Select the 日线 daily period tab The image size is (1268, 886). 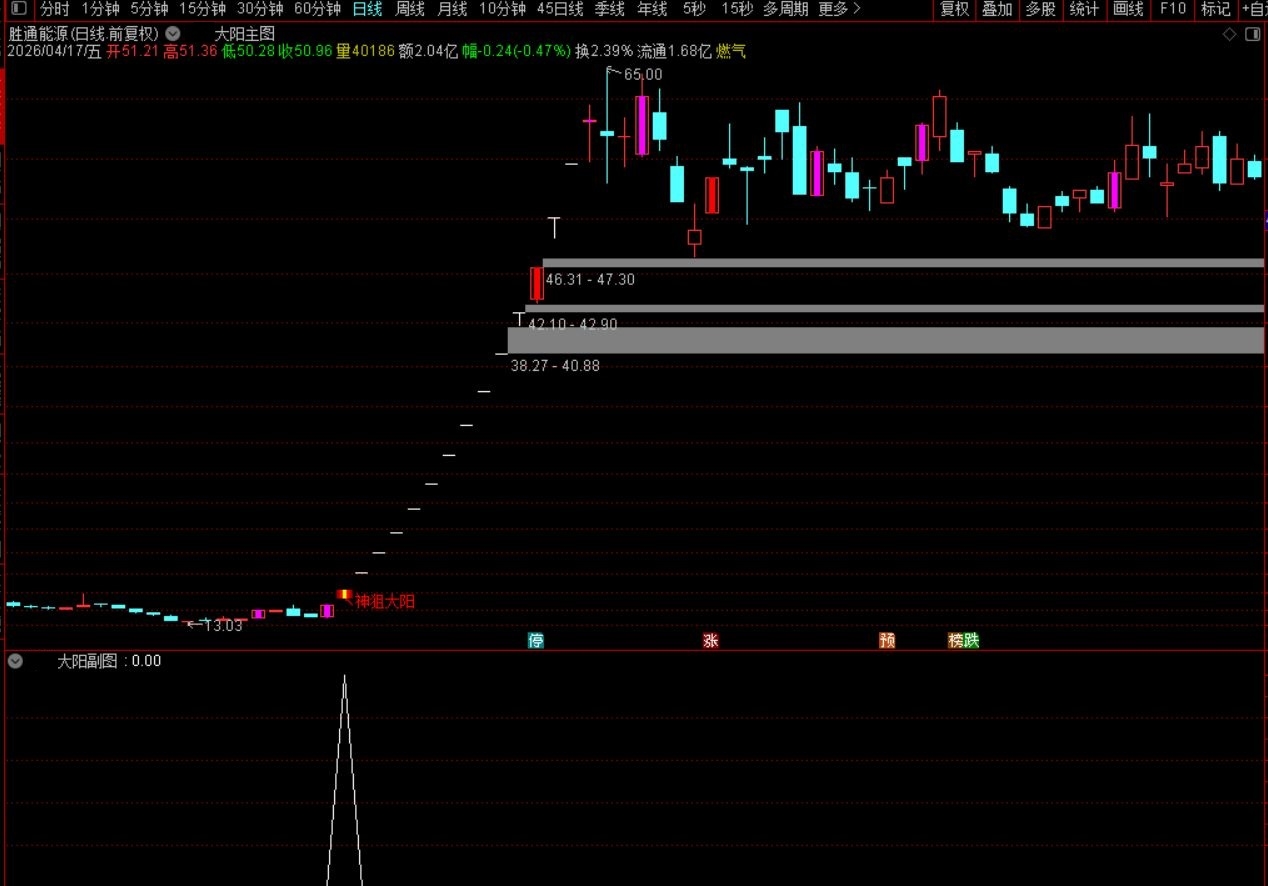tap(367, 9)
